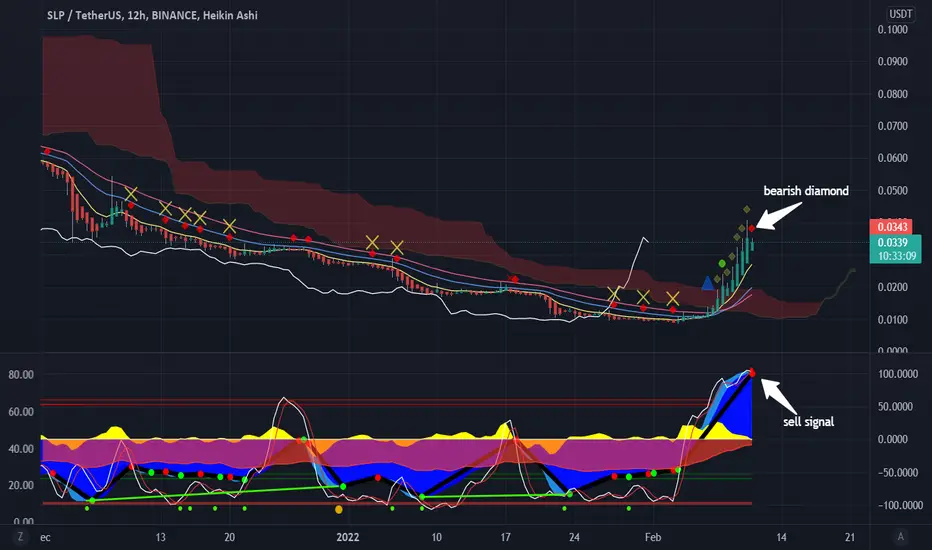Image resolution: width=932 pixels, height=550 pixels.
Task: Click the 0.0800 price axis label
Action: pyautogui.click(x=892, y=94)
